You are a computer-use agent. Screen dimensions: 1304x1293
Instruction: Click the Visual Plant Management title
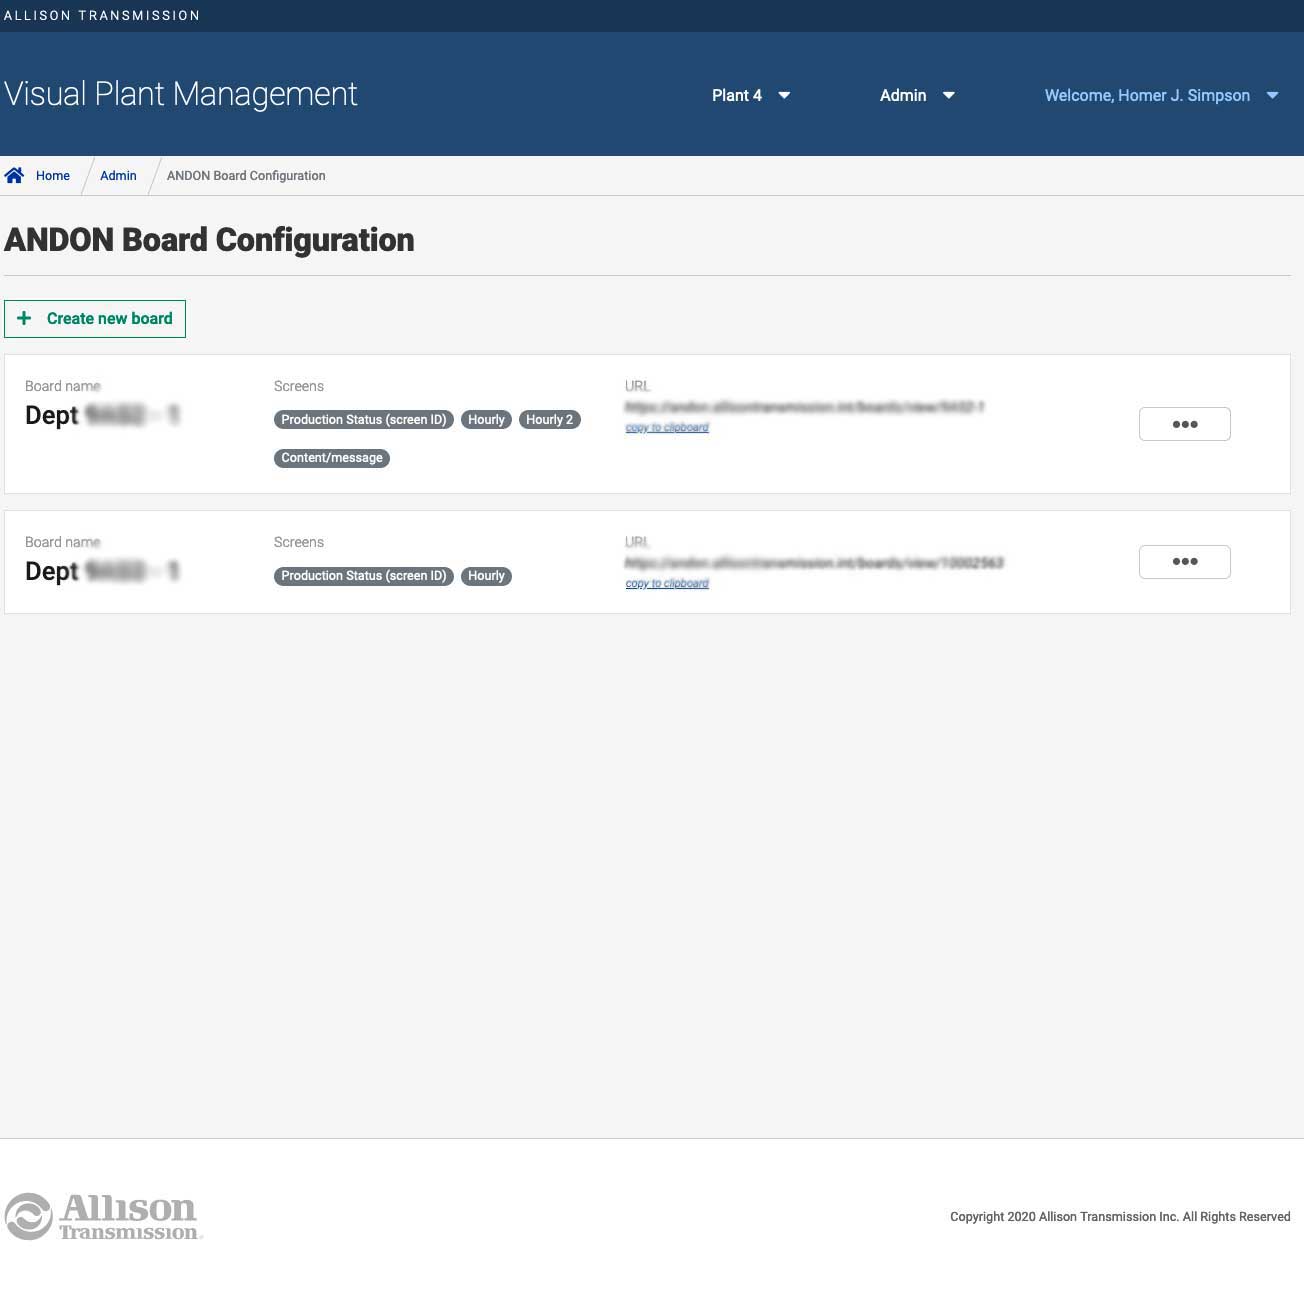coord(181,94)
